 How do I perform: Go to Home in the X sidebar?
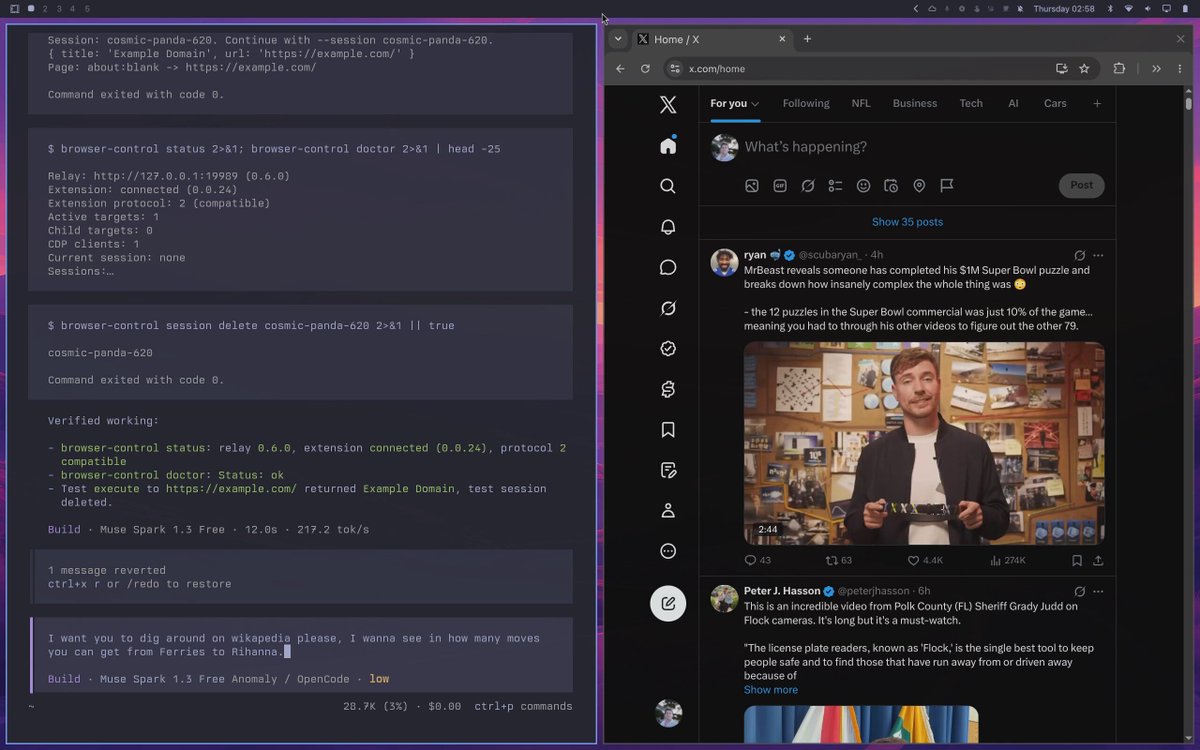pyautogui.click(x=668, y=146)
